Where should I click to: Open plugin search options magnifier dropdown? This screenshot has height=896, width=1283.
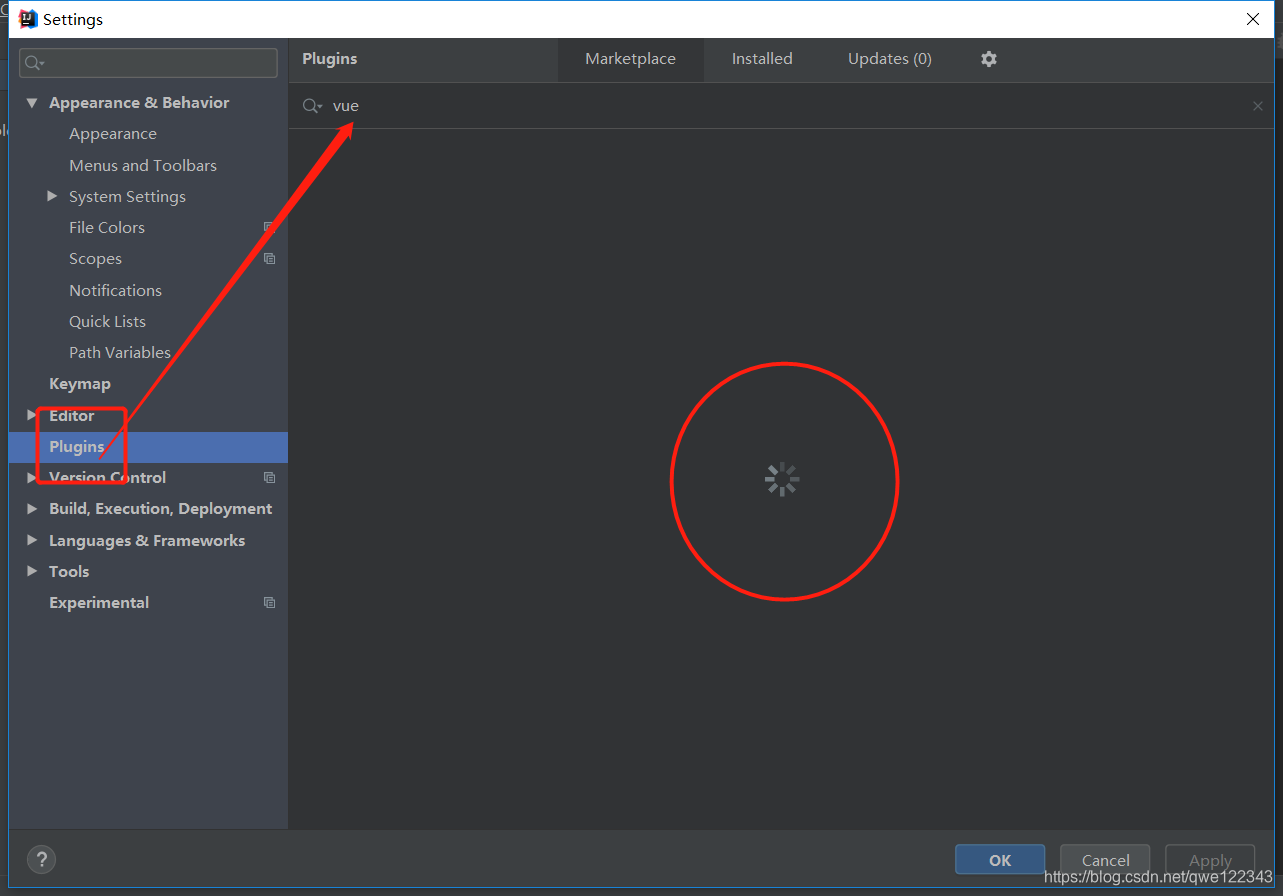[313, 106]
